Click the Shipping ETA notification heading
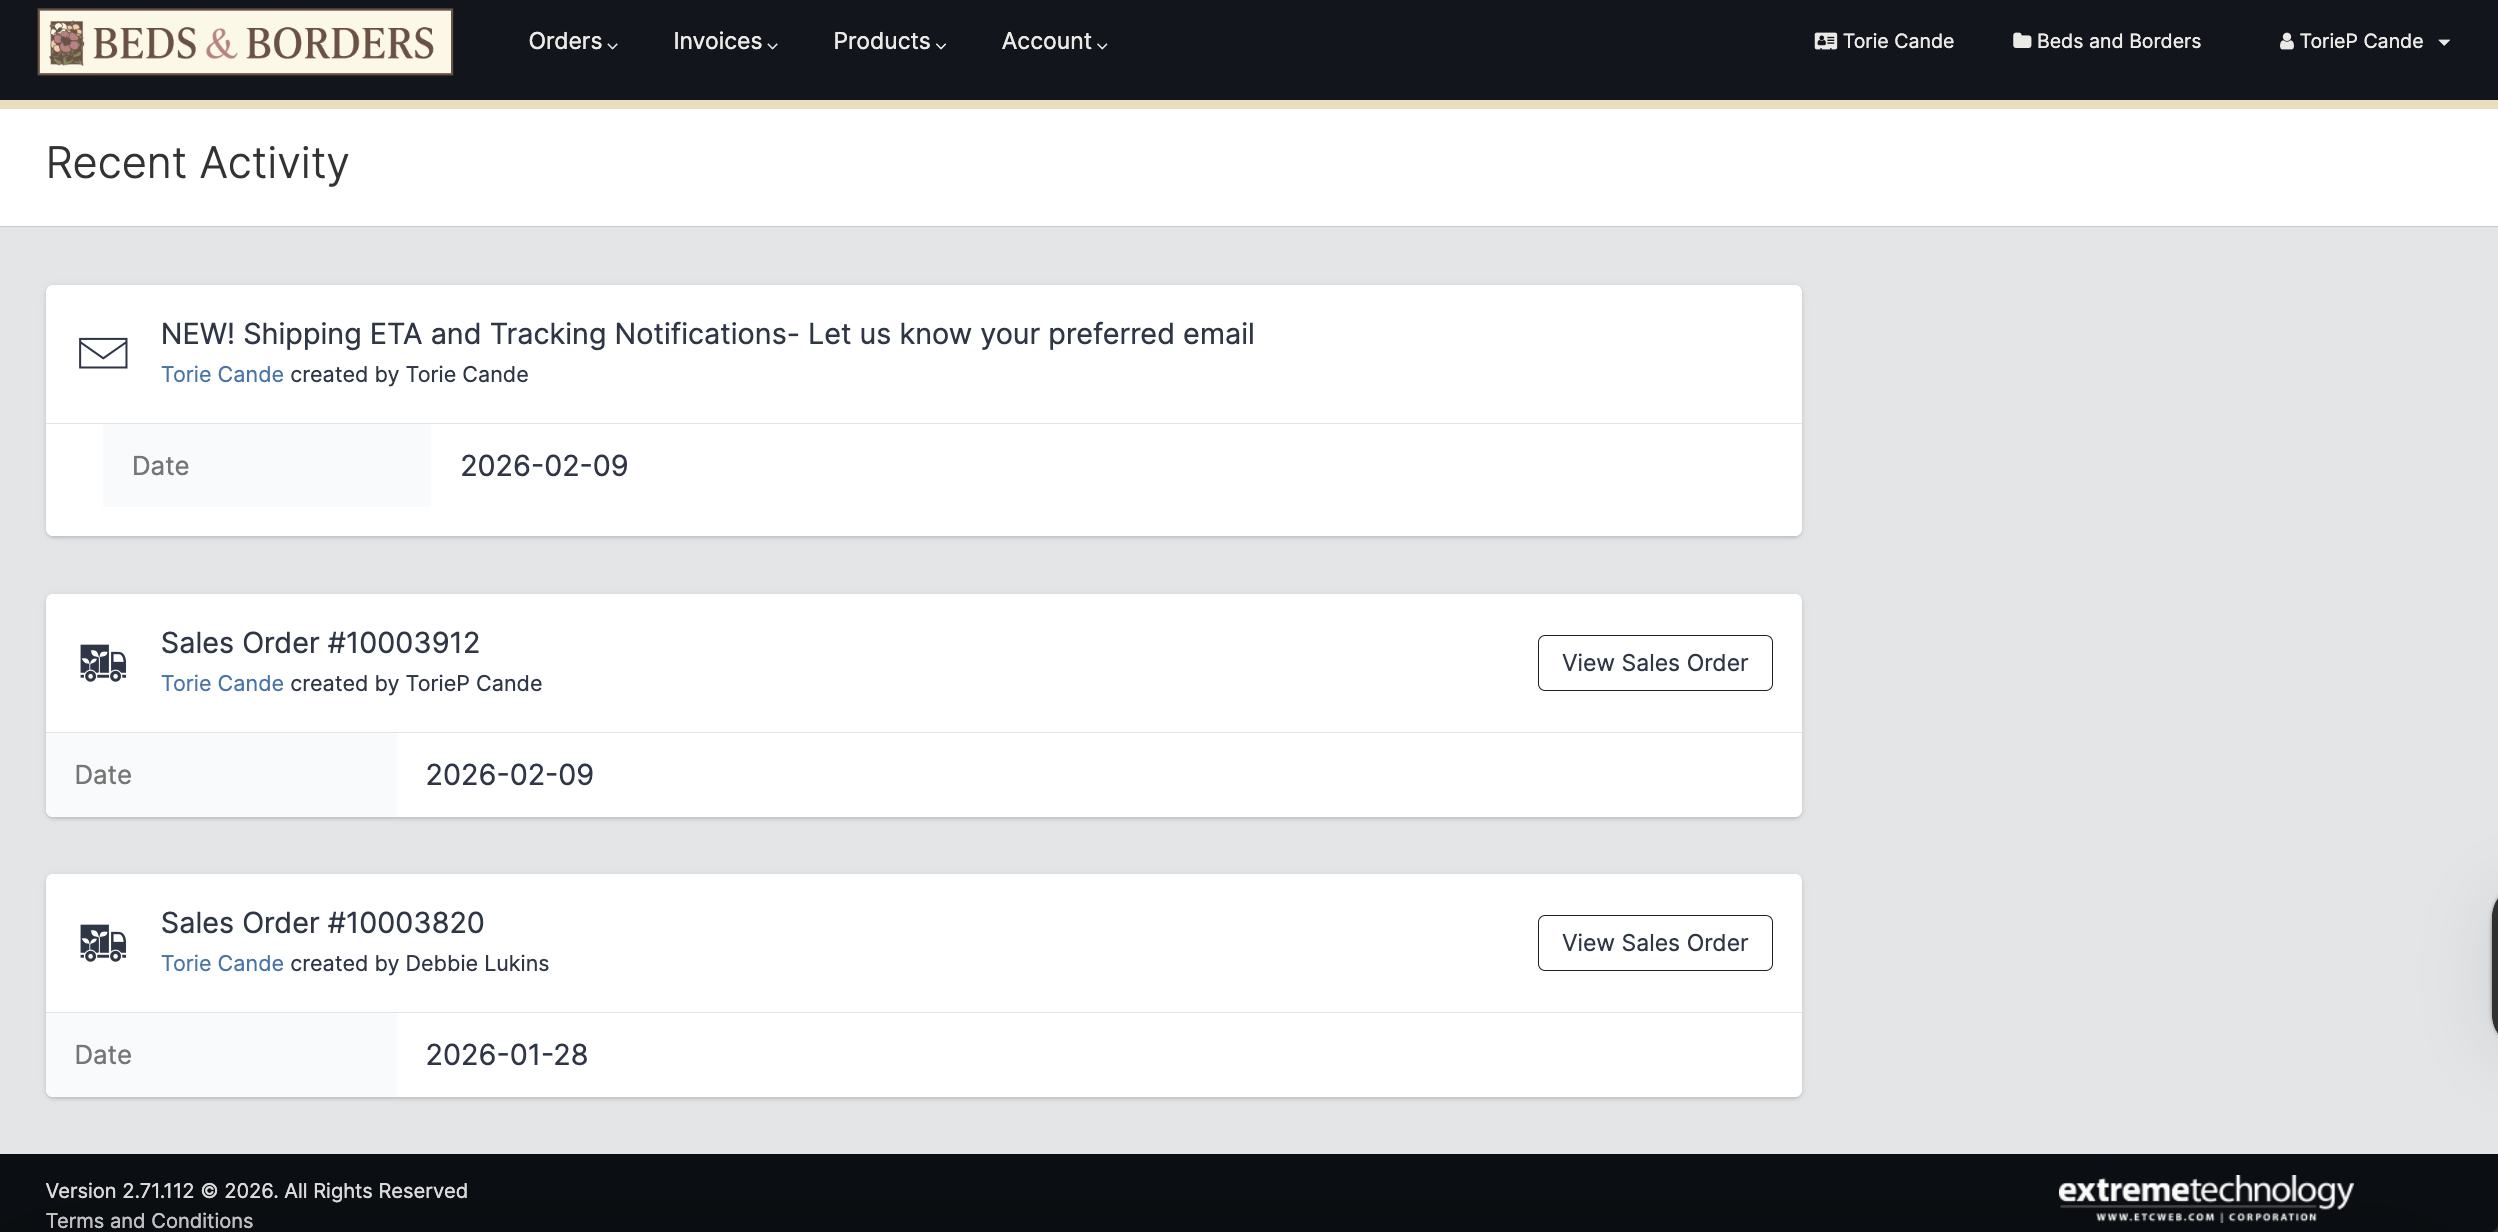 707,334
